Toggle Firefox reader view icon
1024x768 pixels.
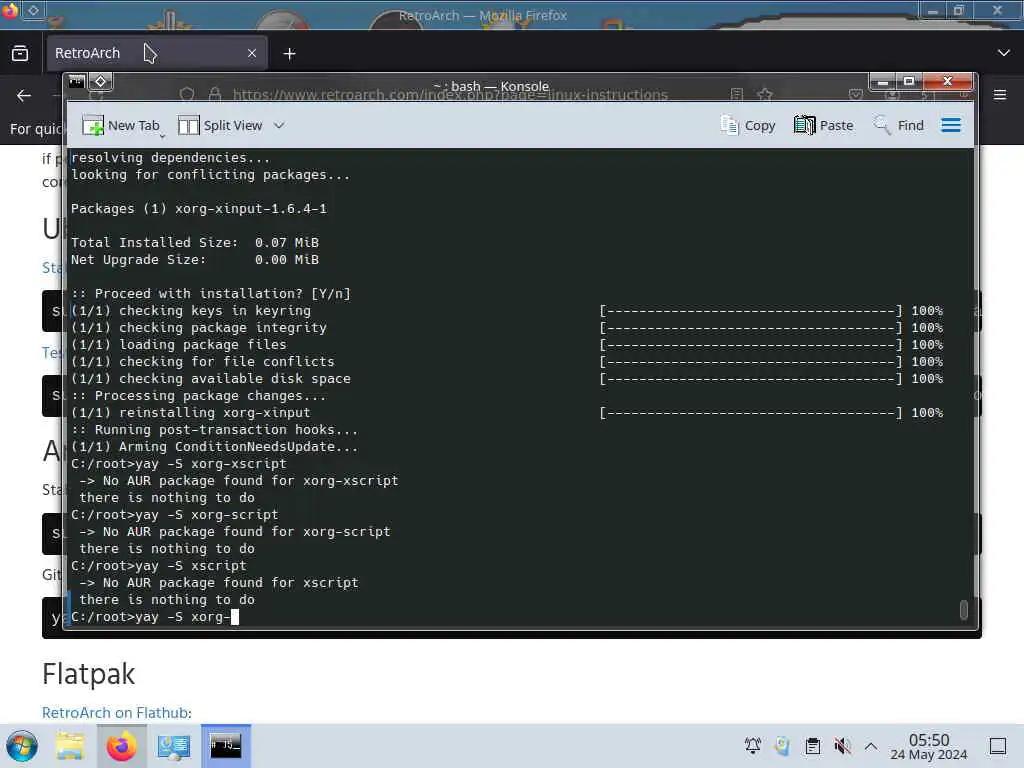[x=737, y=95]
